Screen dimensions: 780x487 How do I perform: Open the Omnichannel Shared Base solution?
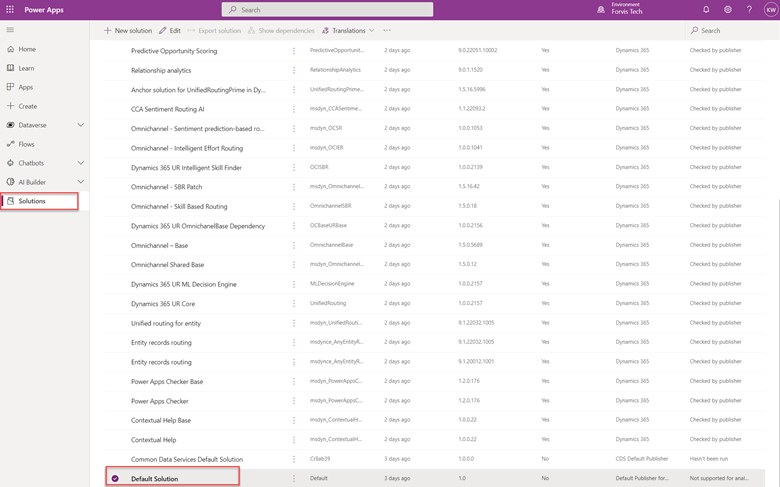click(167, 265)
